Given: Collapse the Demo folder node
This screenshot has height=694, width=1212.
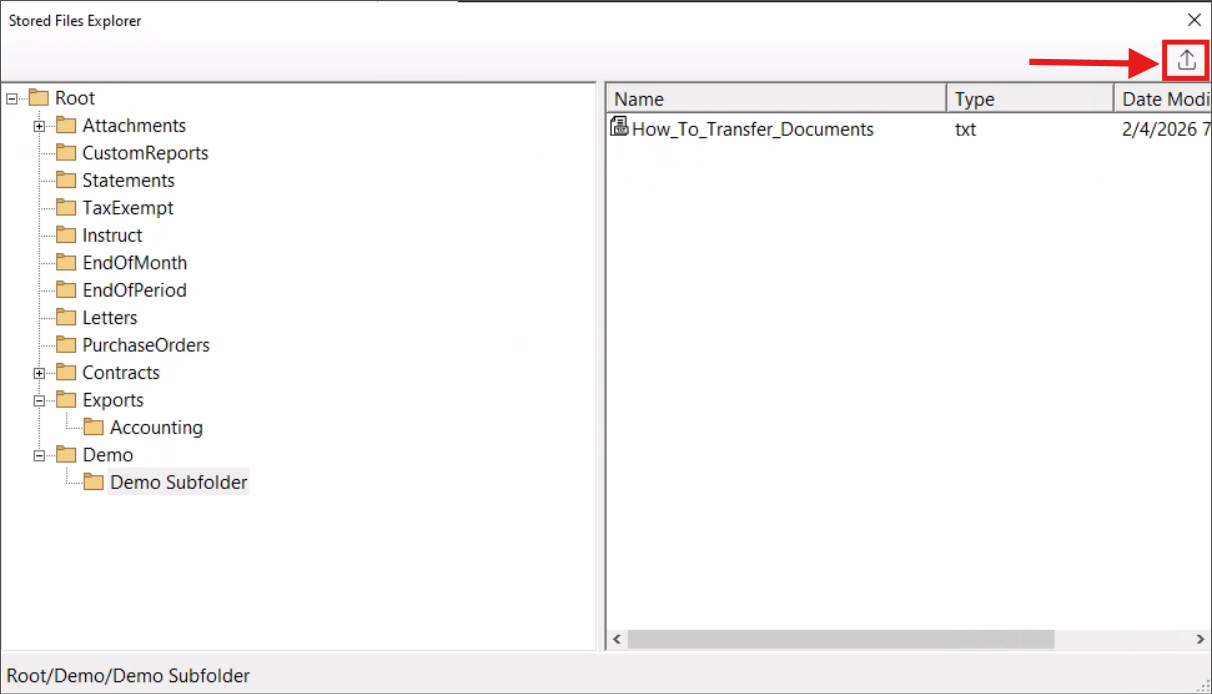Looking at the screenshot, I should click(39, 455).
